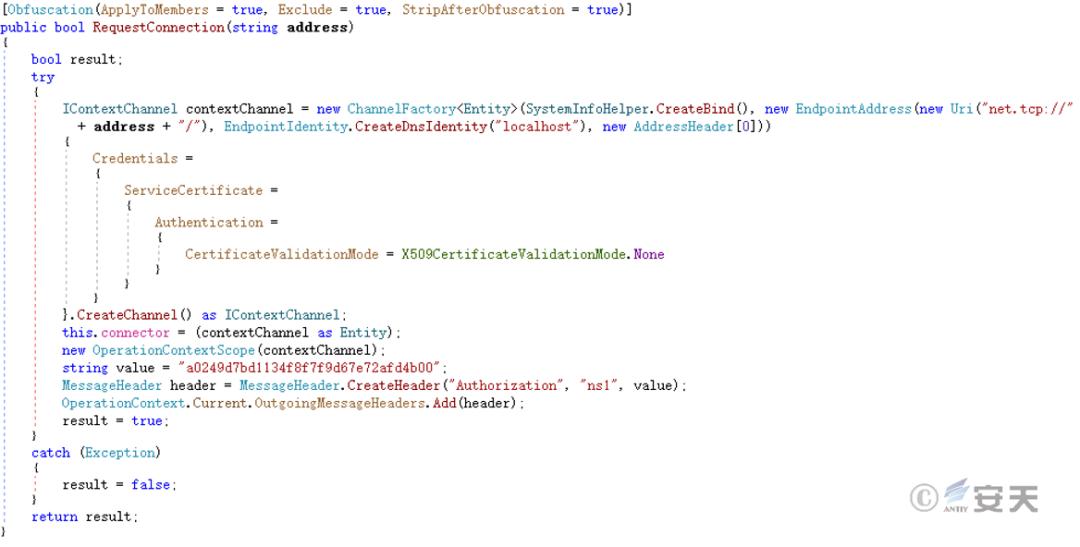Viewport: 1080px width, 547px height.
Task: Click the EndpointIdentity type
Action: coord(285,127)
